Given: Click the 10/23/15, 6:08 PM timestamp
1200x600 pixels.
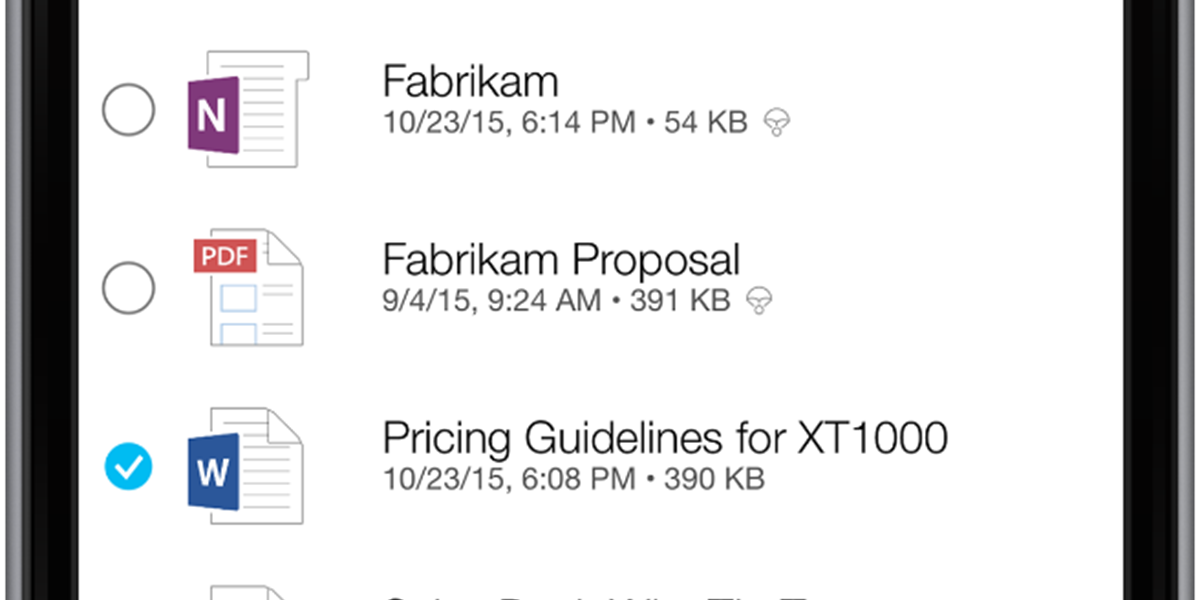Looking at the screenshot, I should (x=508, y=478).
